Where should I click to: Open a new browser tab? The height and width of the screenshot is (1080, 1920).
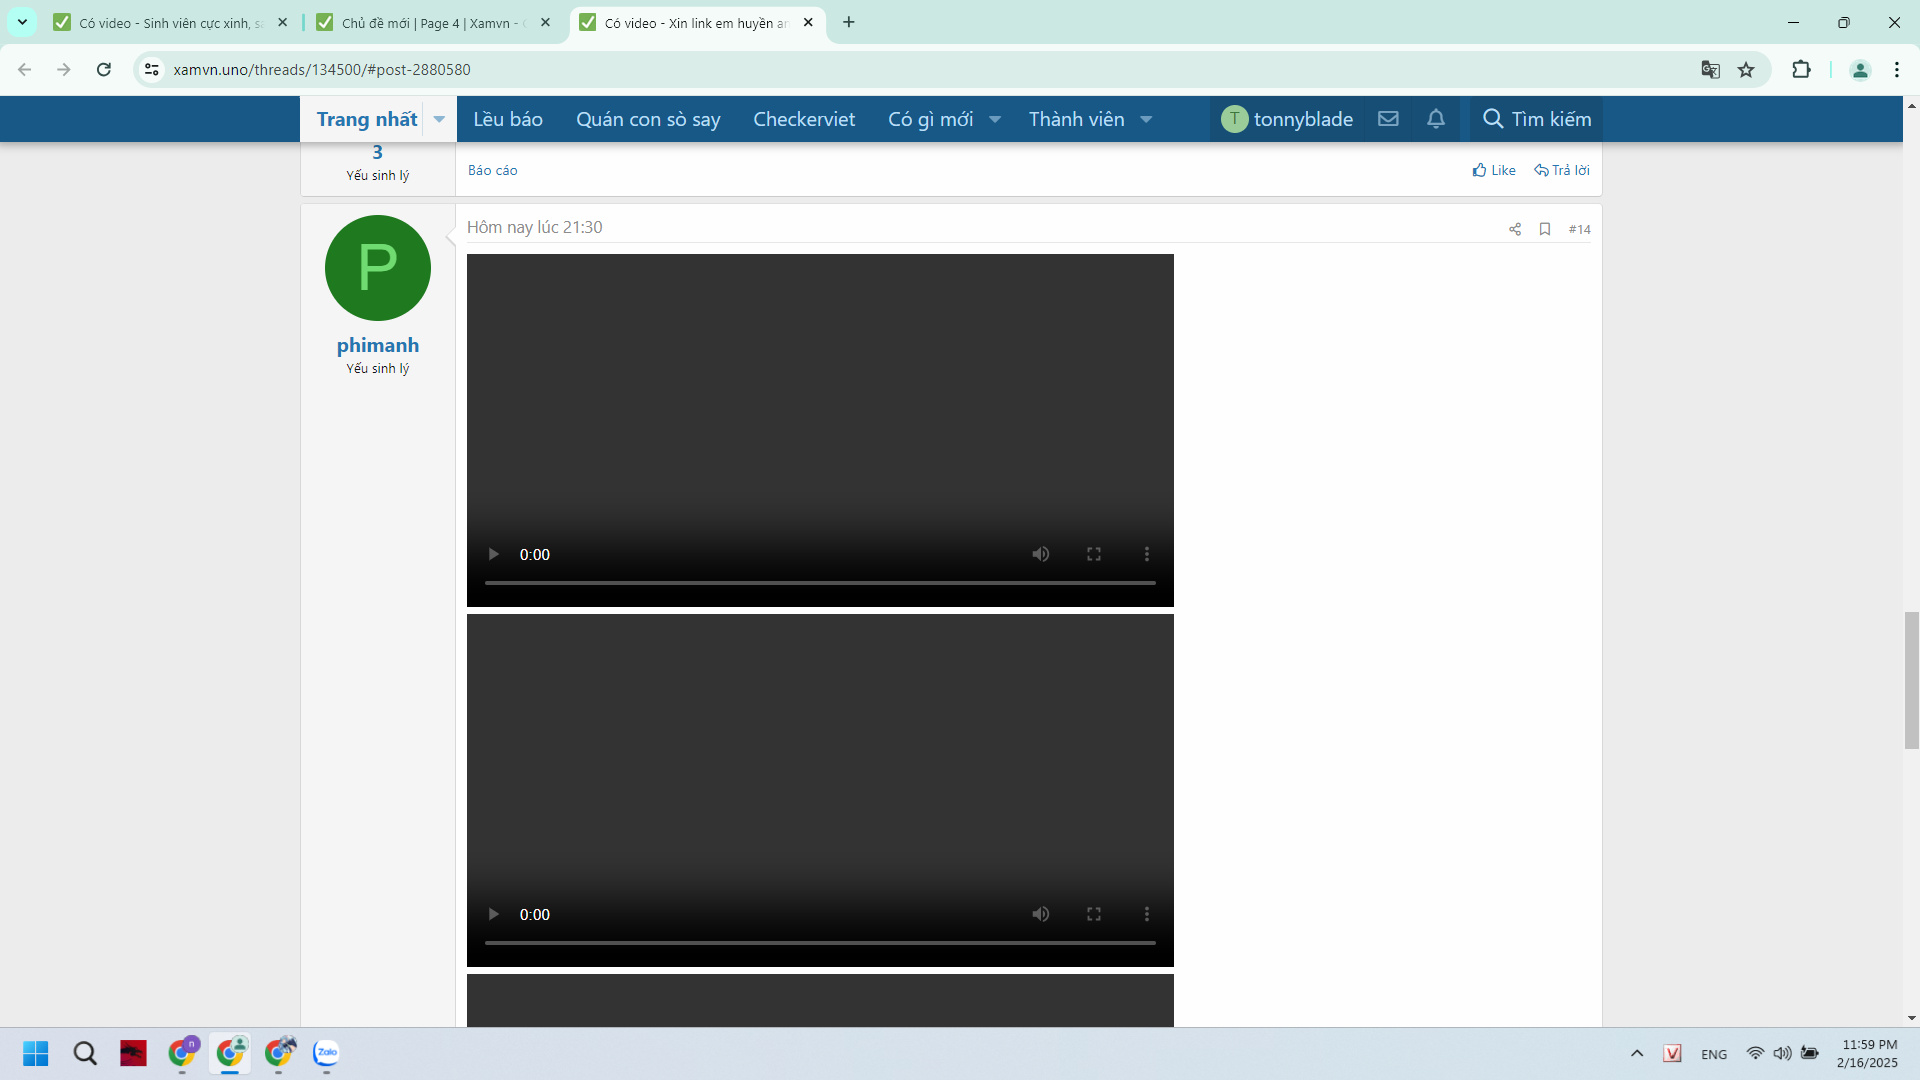point(849,22)
